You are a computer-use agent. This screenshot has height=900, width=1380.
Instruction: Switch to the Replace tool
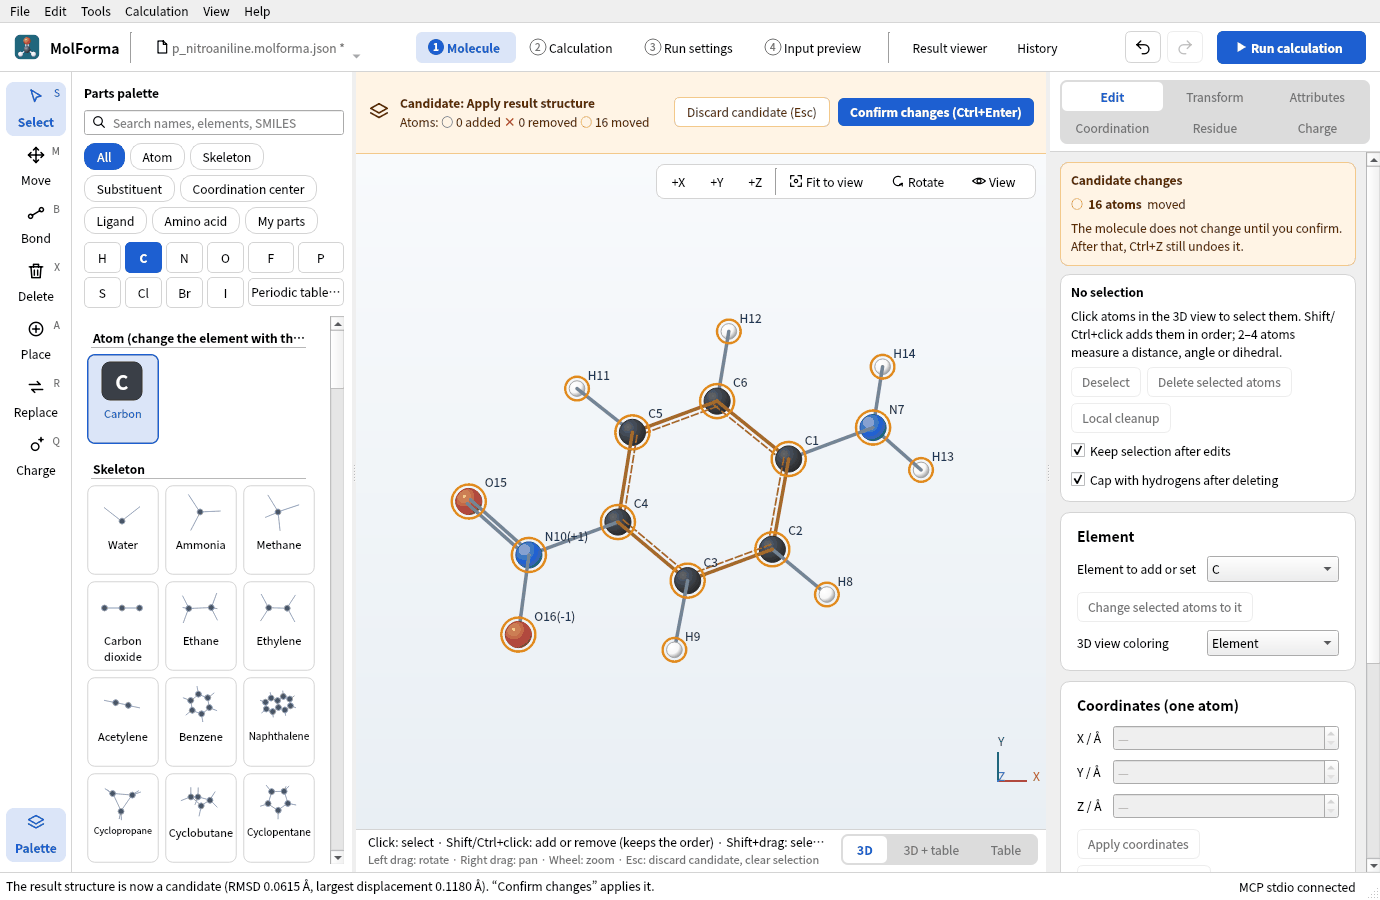click(x=36, y=398)
